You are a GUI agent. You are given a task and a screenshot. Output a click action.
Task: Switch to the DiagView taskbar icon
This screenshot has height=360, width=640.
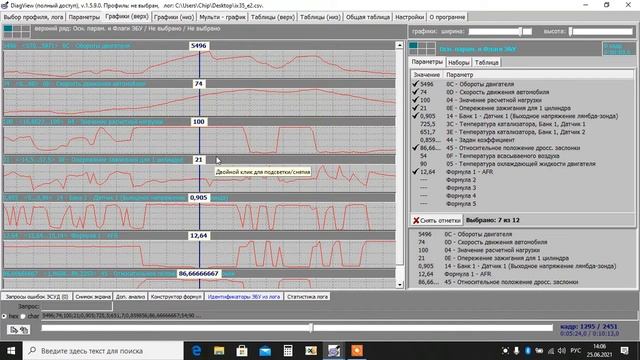(x=334, y=351)
